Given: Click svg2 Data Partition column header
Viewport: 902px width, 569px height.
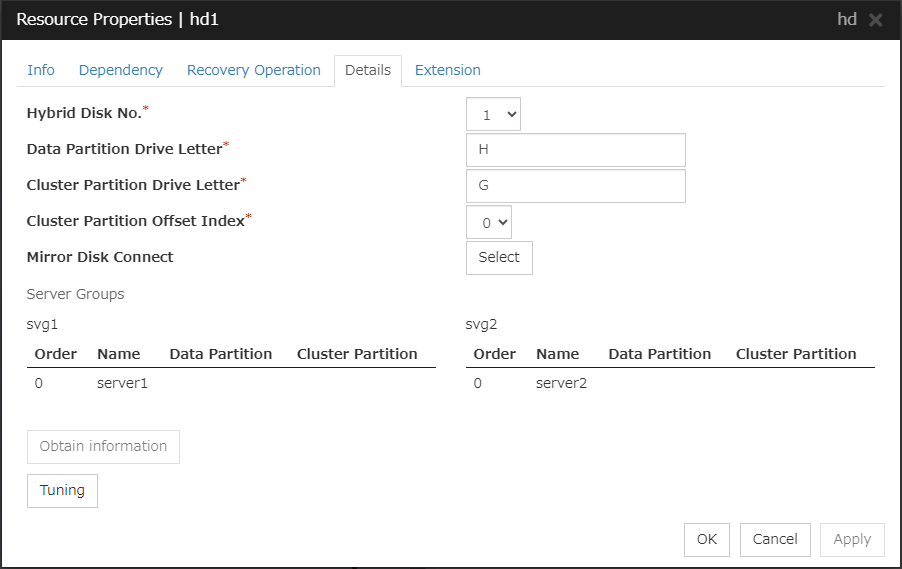Looking at the screenshot, I should tap(659, 354).
